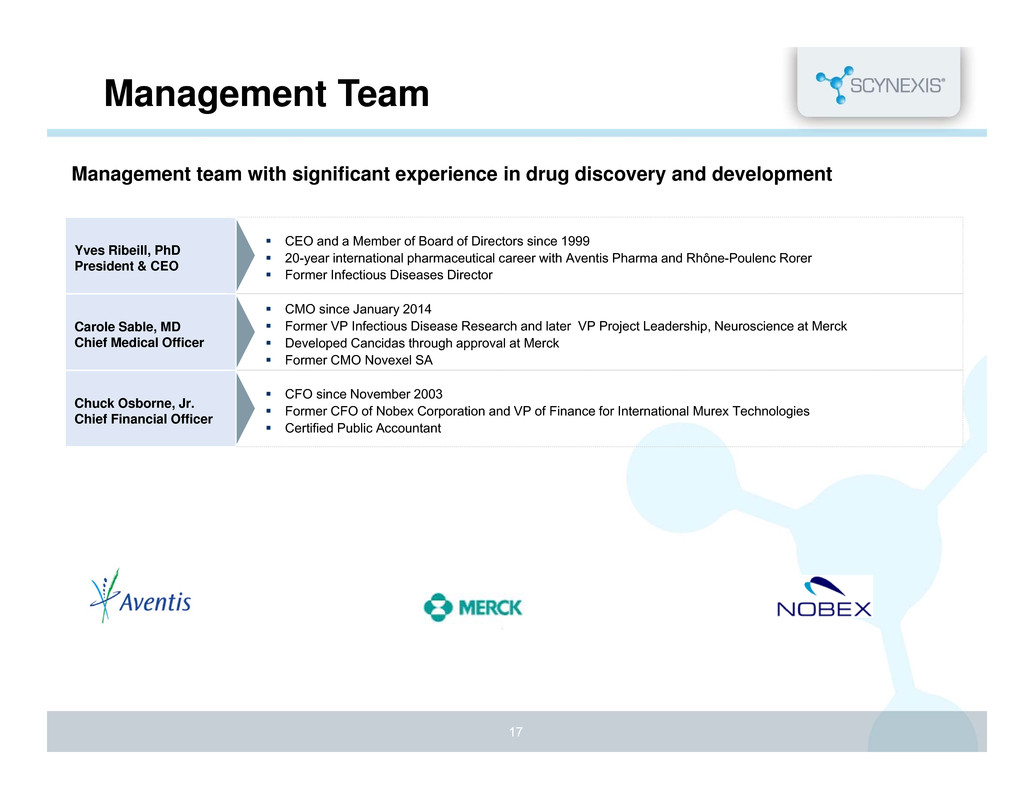Click the Nobex logo
Viewport: 1034px width, 799px height.
click(x=824, y=598)
